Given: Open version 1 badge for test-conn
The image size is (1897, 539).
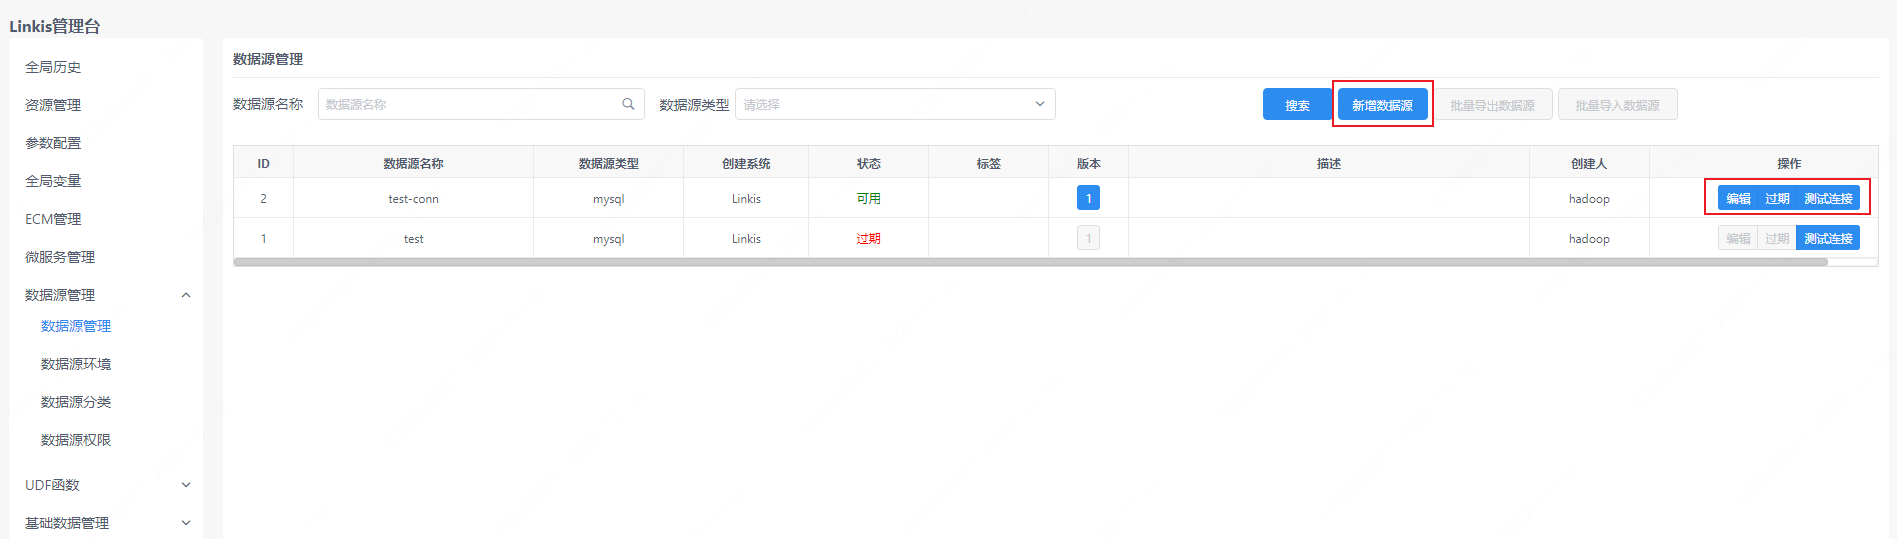Looking at the screenshot, I should point(1088,198).
